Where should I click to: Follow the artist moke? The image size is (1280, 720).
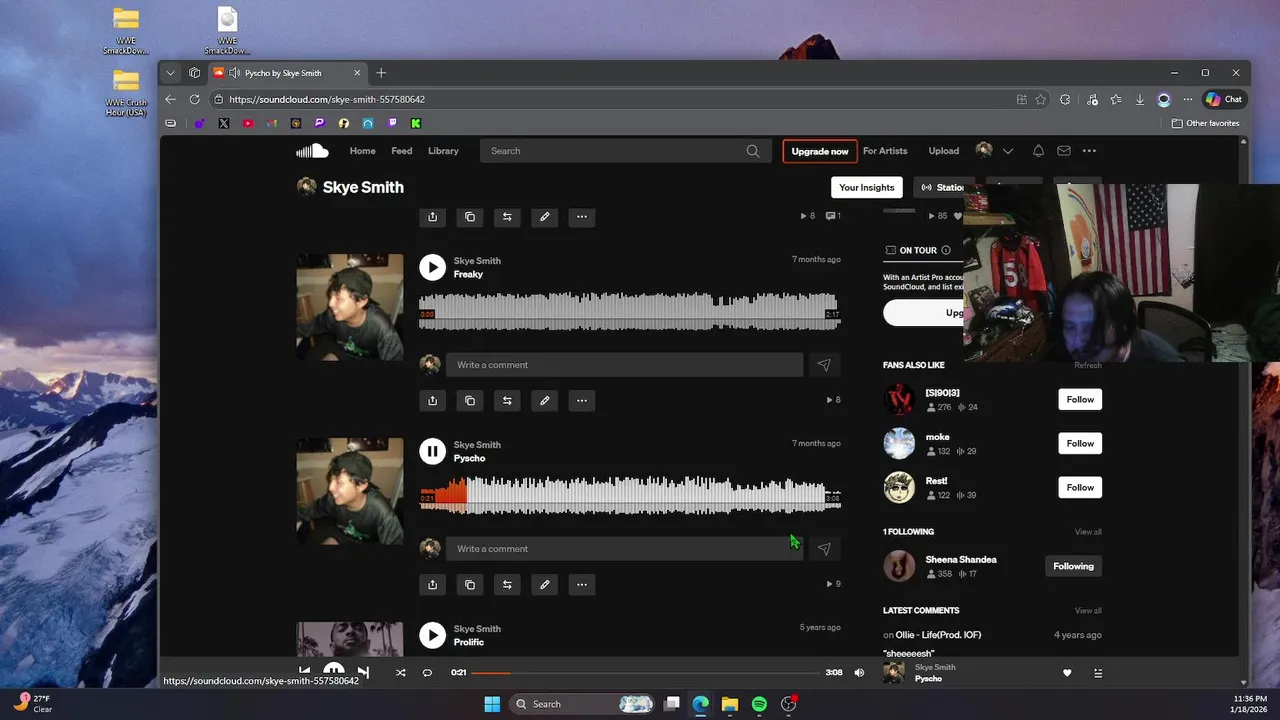[1080, 443]
